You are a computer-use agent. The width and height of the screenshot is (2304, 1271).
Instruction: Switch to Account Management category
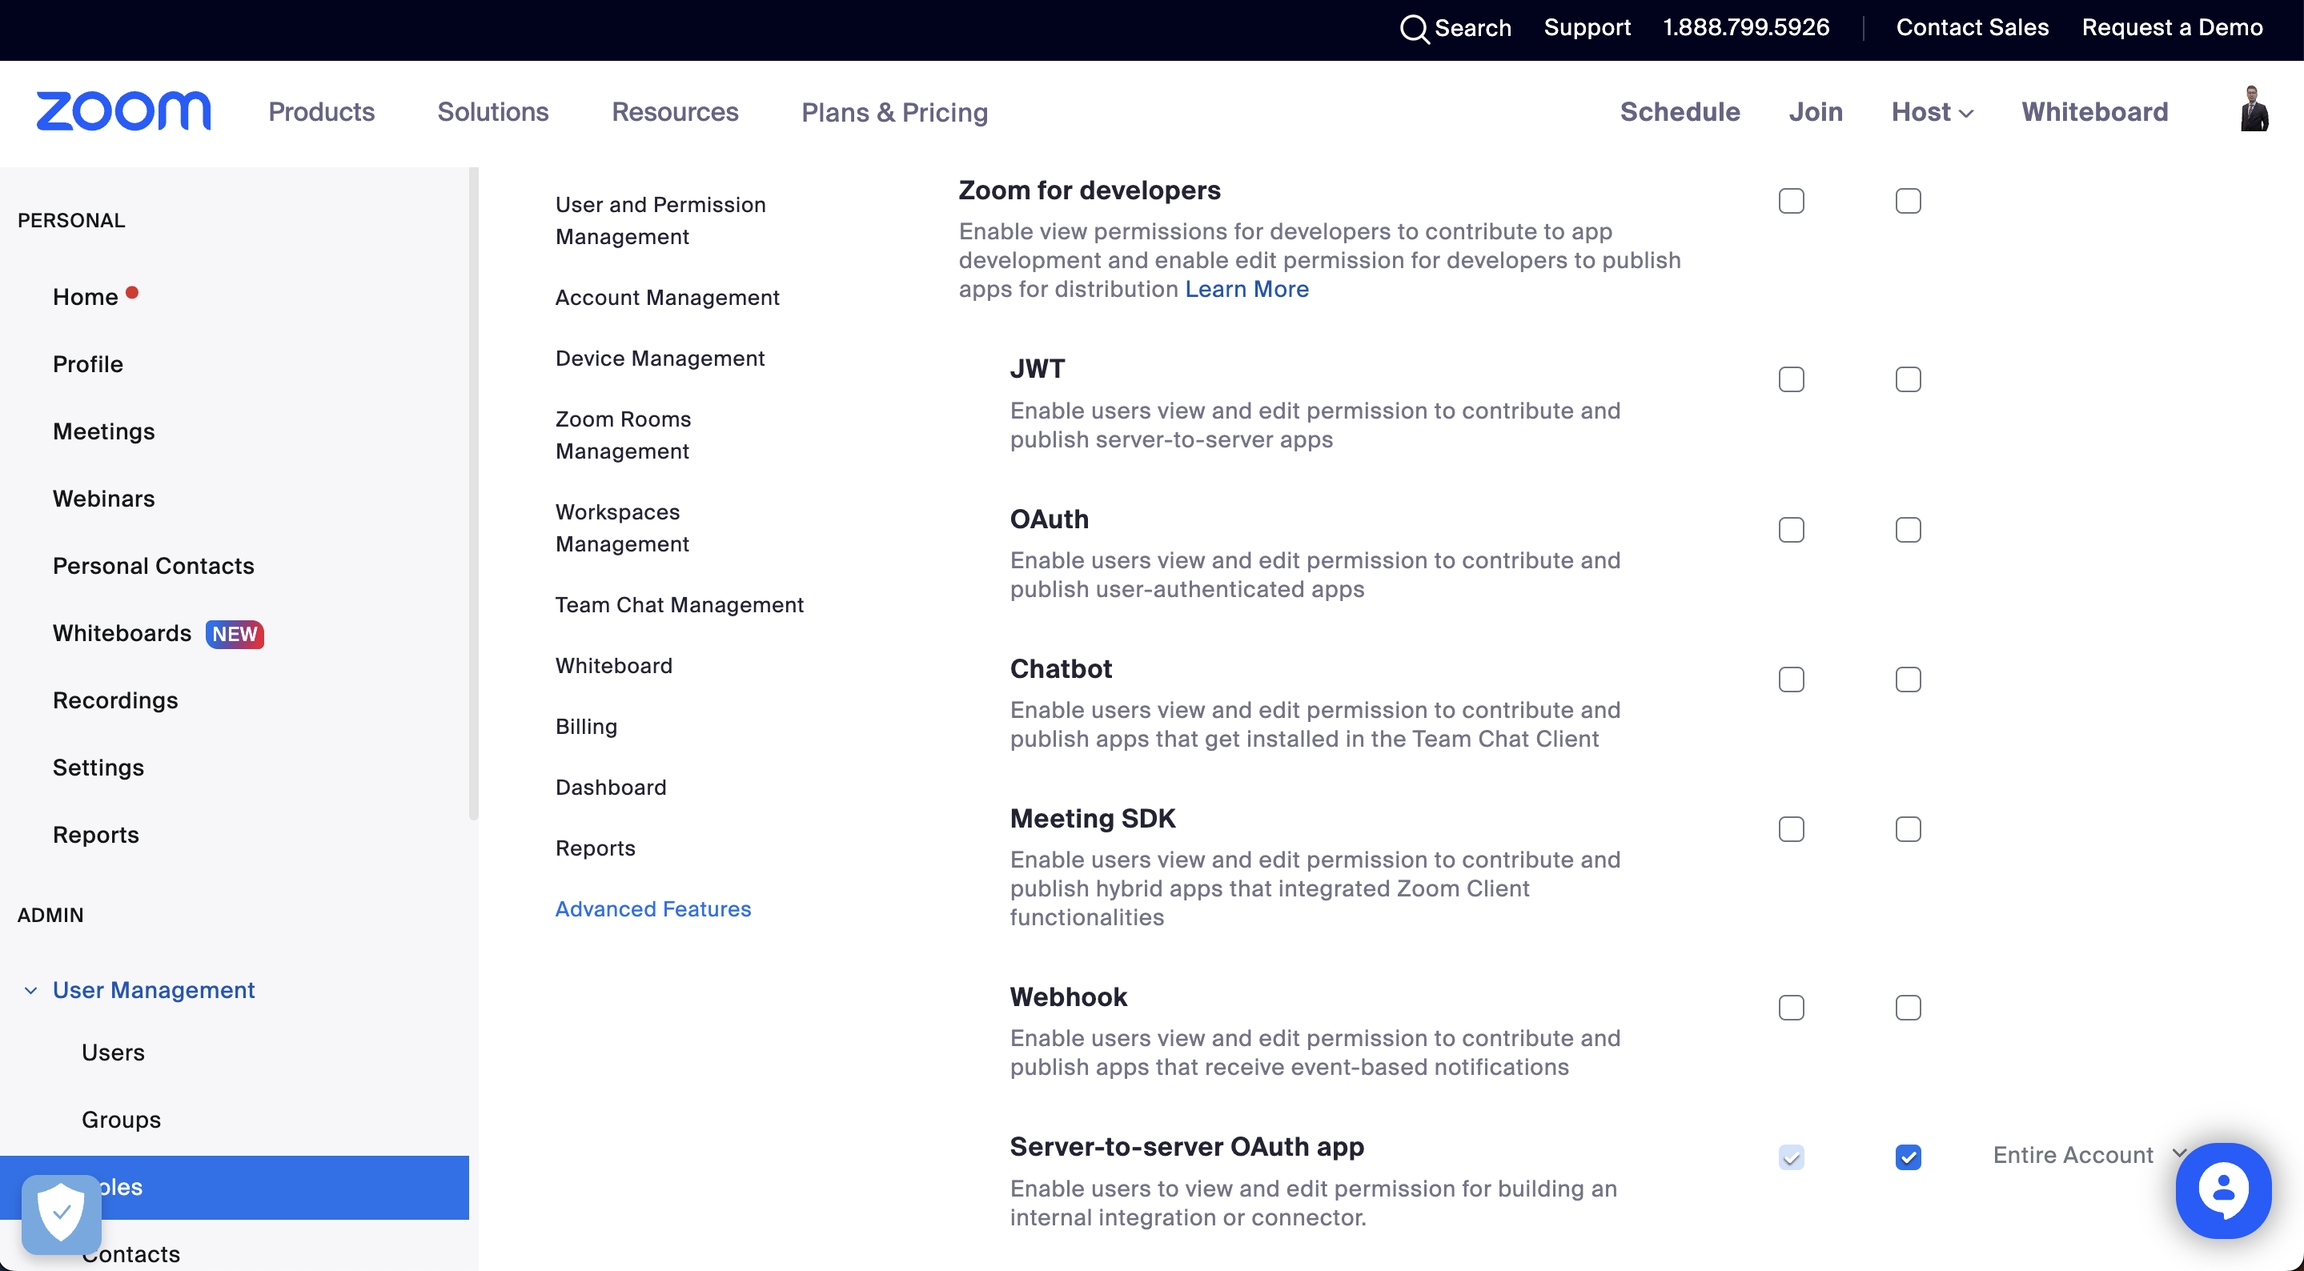pos(667,298)
